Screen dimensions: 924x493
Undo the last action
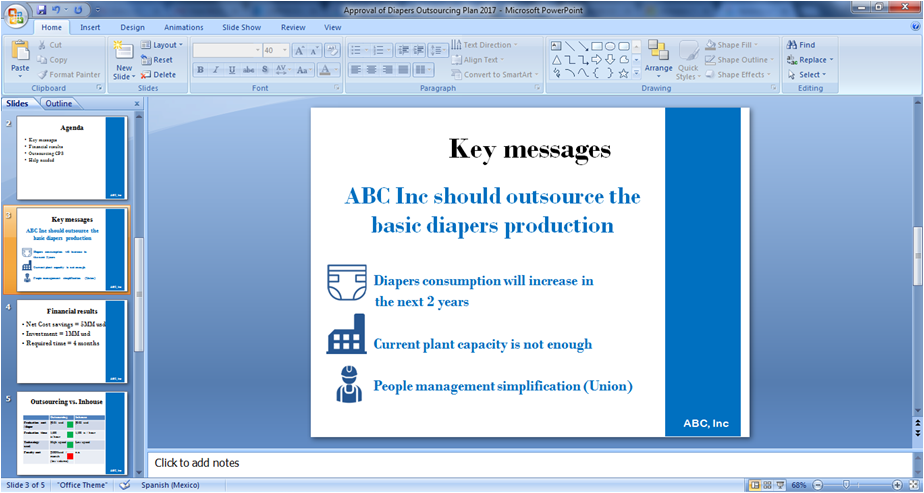point(57,10)
